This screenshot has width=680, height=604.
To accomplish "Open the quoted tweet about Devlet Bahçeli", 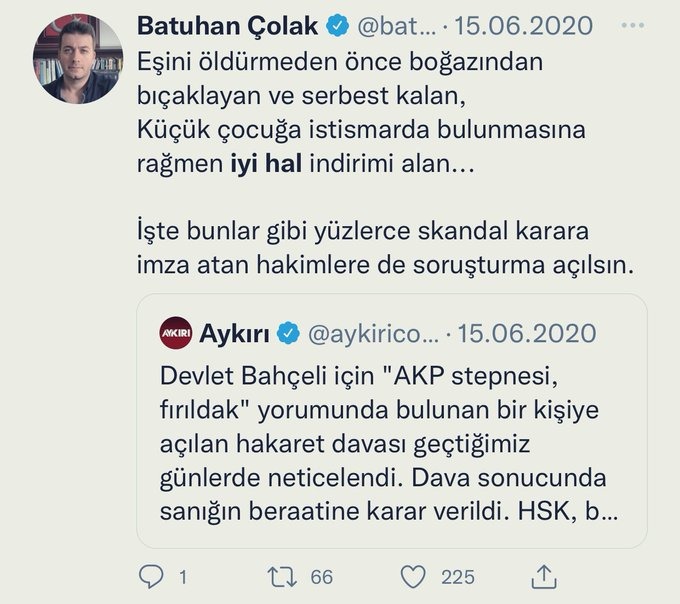I will point(390,440).
